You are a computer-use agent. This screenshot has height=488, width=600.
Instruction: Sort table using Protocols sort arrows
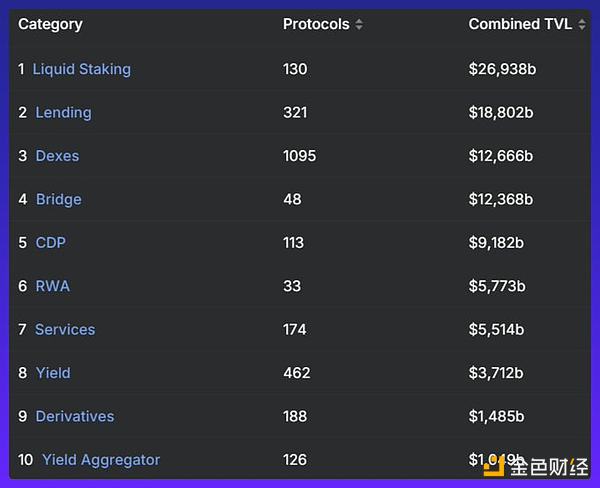(x=359, y=24)
